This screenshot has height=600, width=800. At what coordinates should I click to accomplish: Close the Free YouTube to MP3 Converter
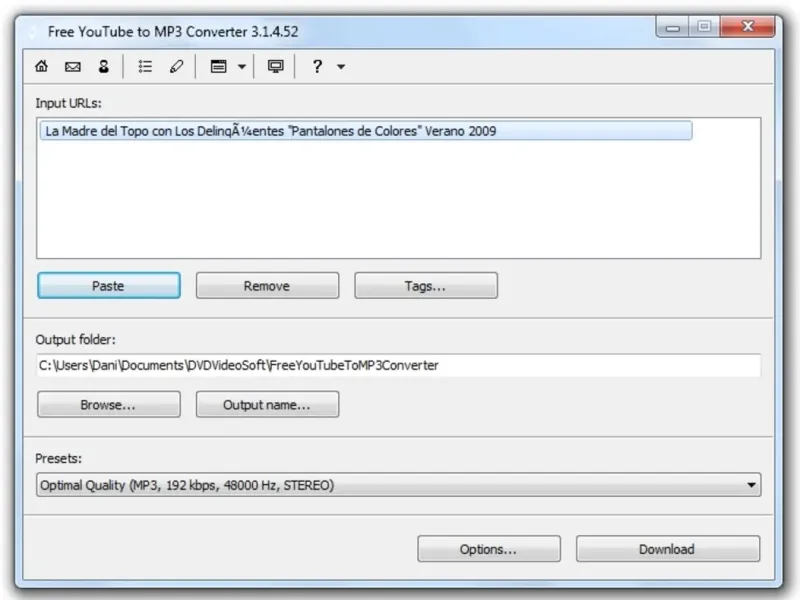747,27
